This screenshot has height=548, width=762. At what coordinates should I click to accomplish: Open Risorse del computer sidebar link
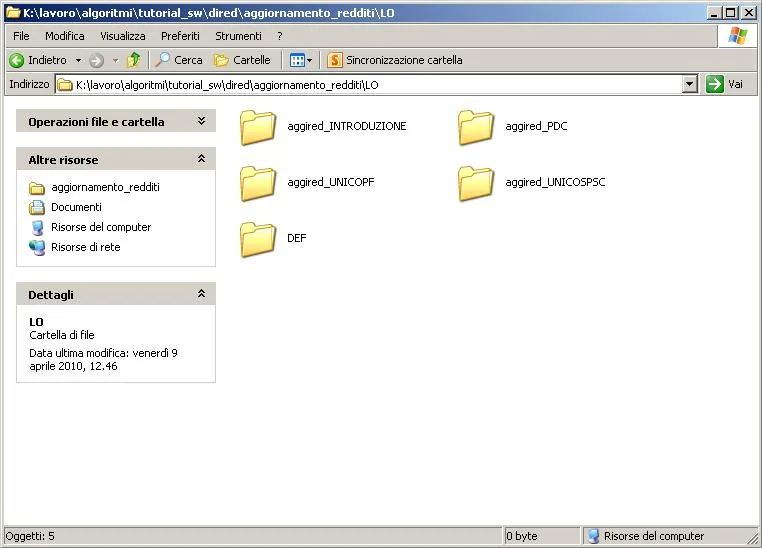[90, 227]
